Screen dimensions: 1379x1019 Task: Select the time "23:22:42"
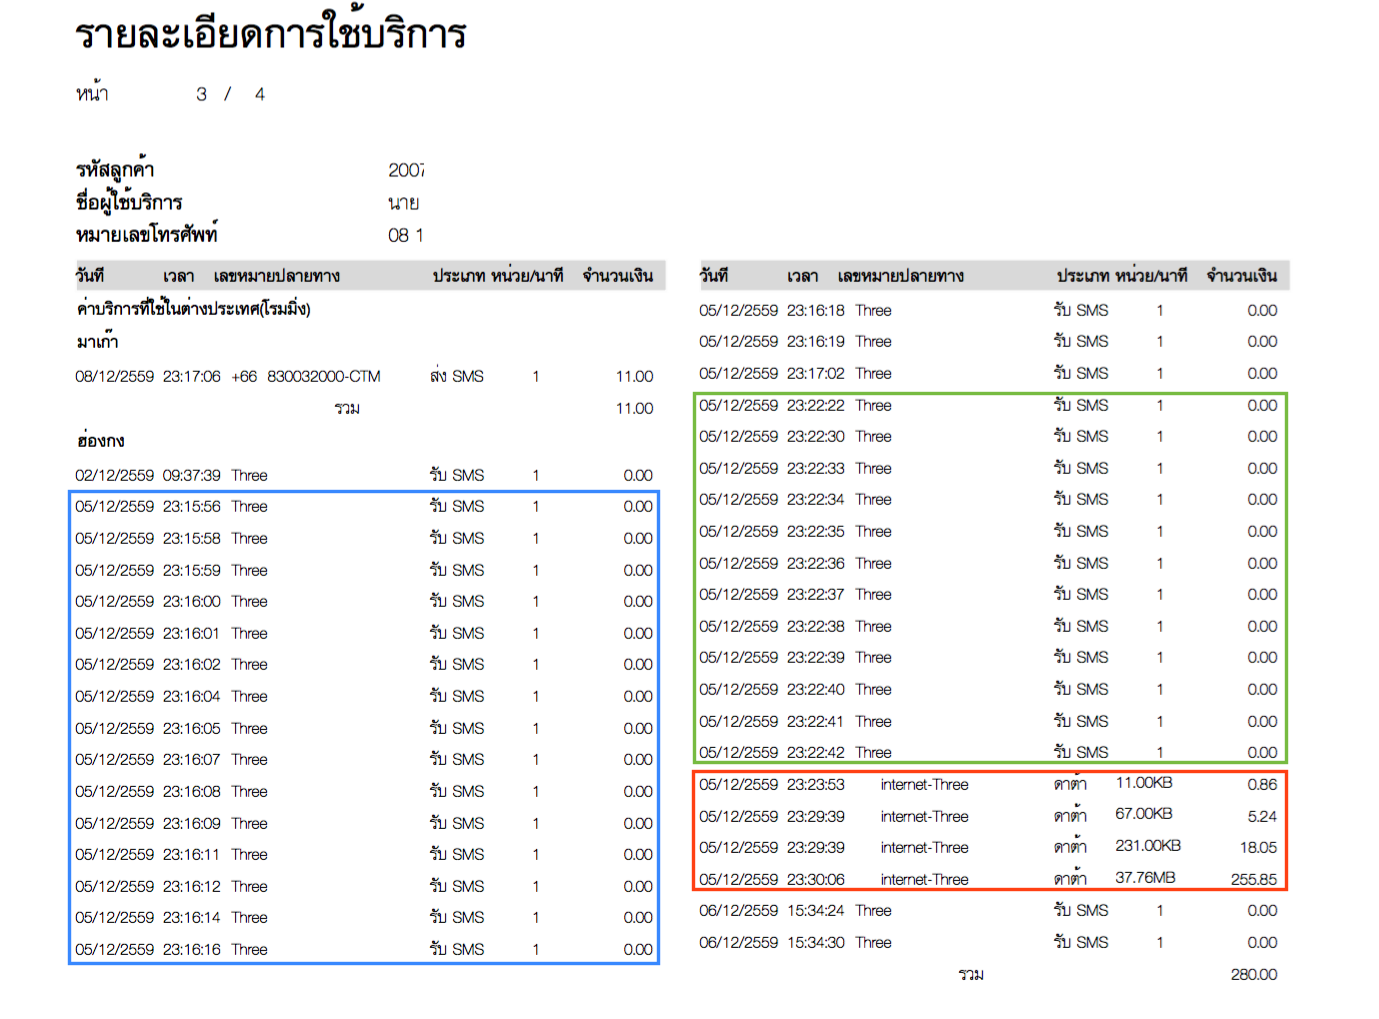pyautogui.click(x=816, y=753)
